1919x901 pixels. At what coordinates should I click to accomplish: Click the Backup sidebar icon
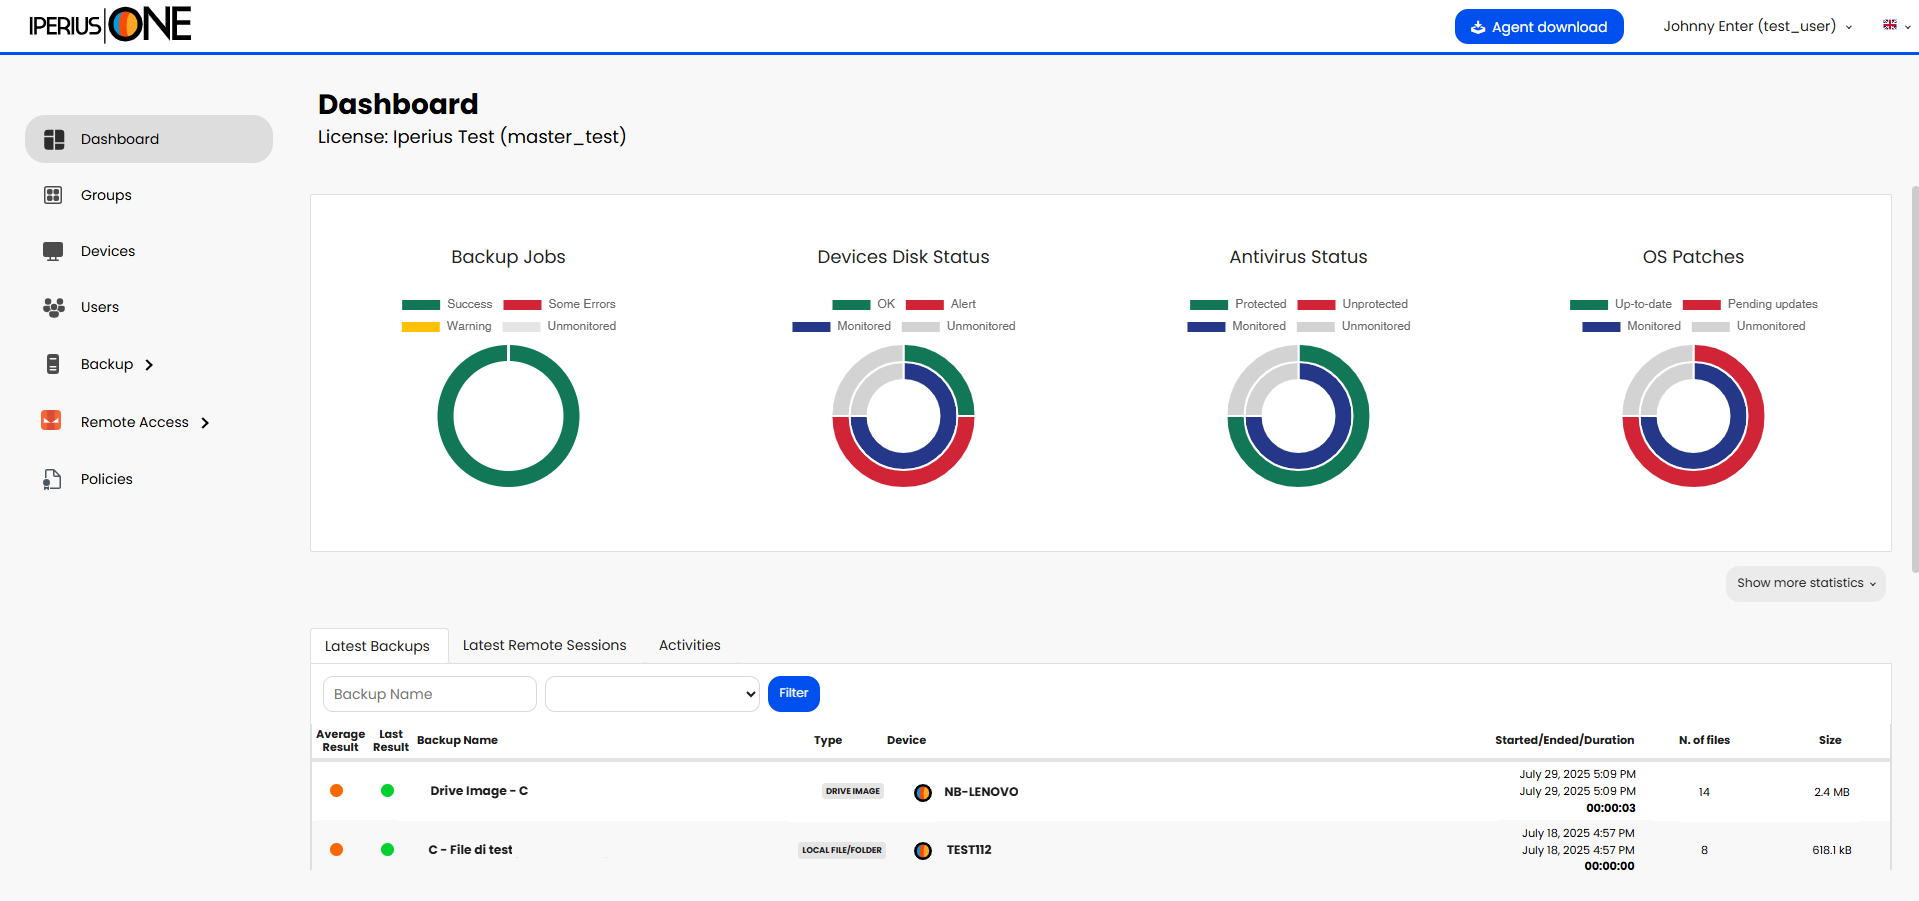53,364
